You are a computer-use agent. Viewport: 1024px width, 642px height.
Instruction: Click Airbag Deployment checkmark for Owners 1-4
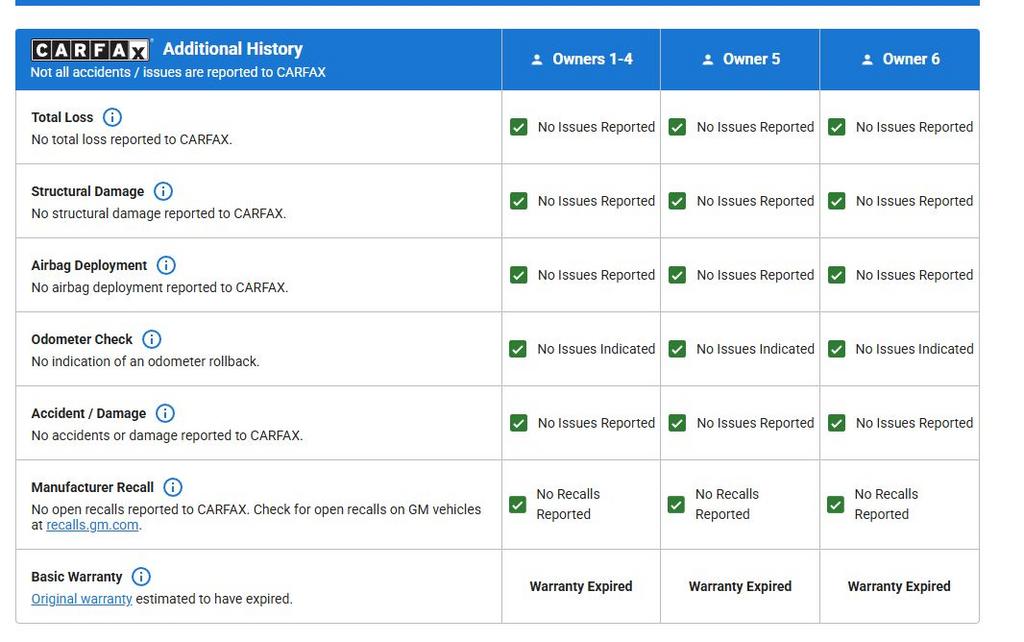[x=519, y=275]
